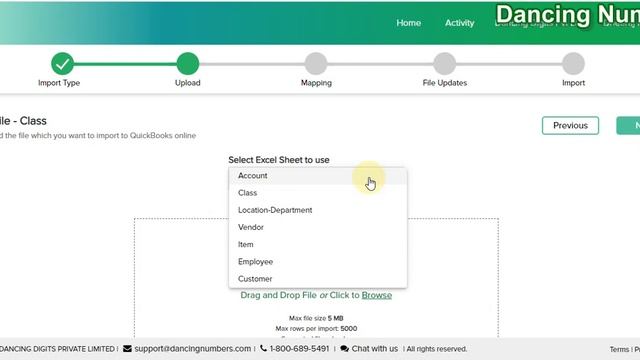Select the Vendor sheet option
Viewport: 640px width, 360px height.
coord(318,227)
